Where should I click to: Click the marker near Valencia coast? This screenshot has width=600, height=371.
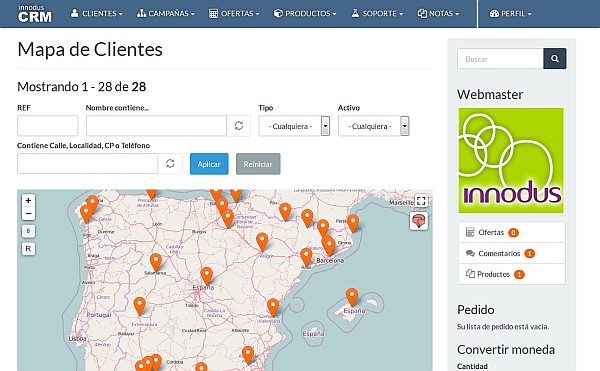point(273,308)
